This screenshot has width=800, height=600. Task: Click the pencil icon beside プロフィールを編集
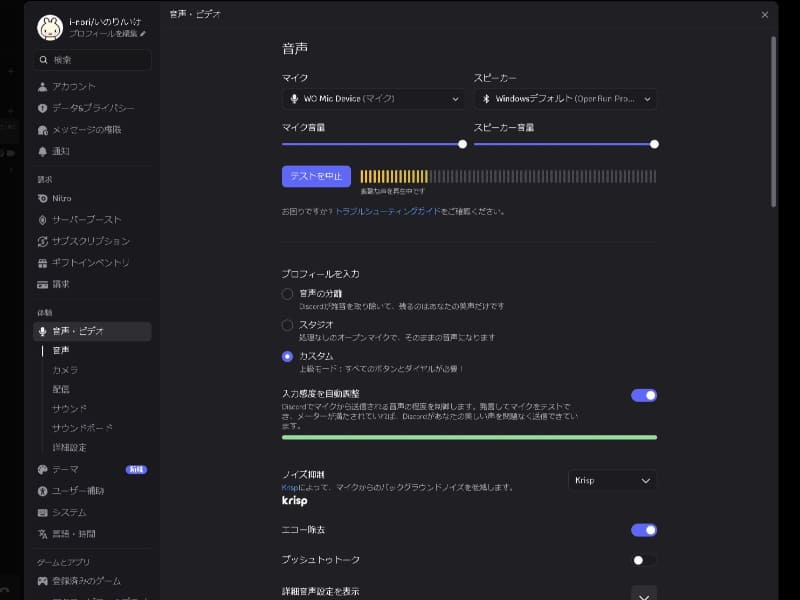click(143, 34)
